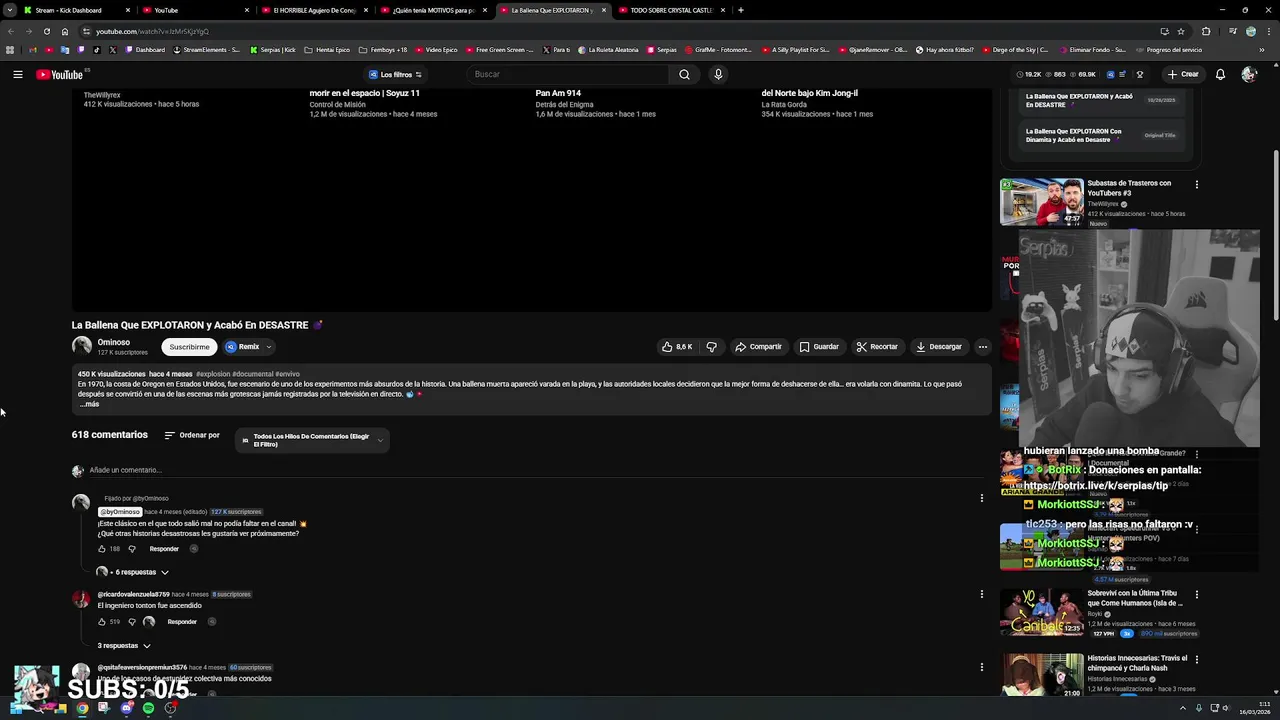Open the system tray volume icon

click(x=1227, y=708)
